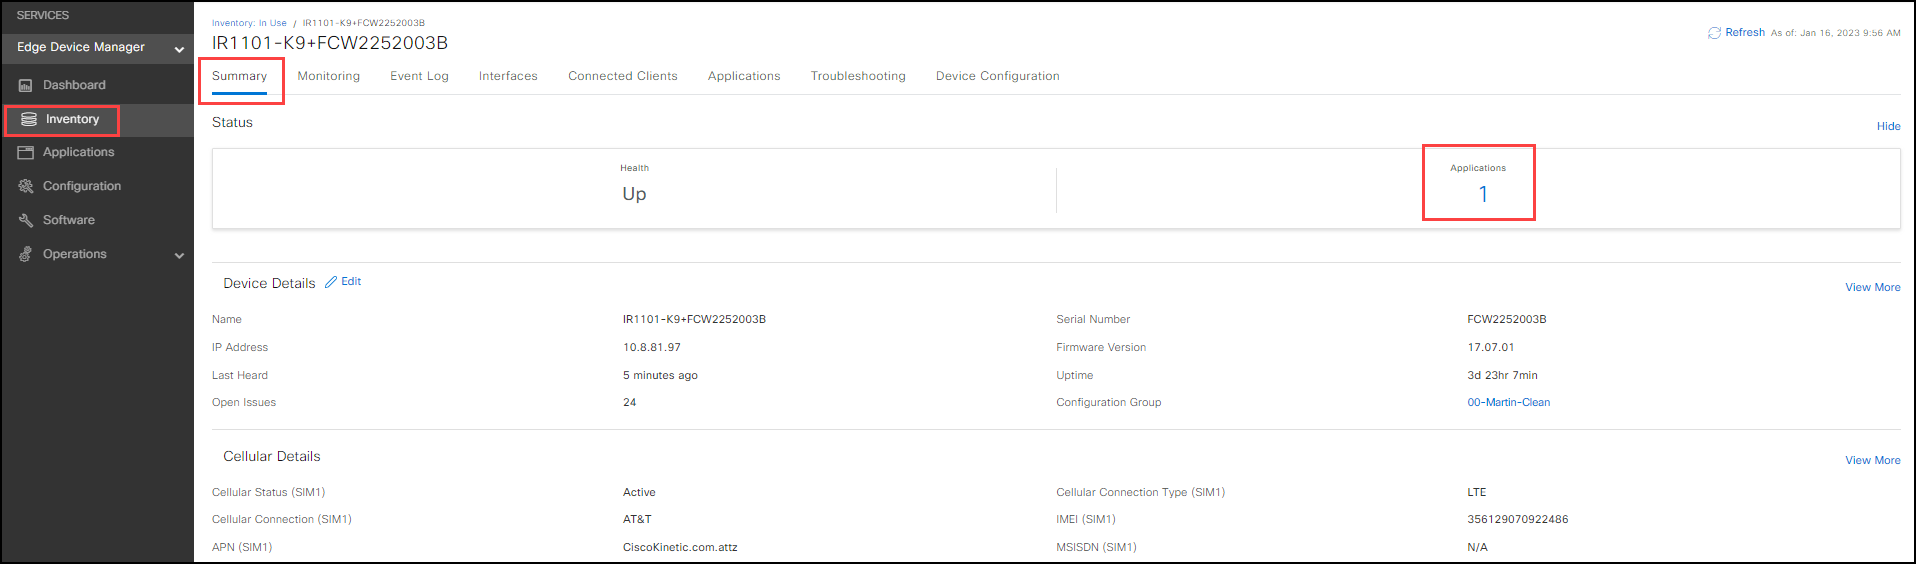
Task: Select the Troubleshooting tab
Action: 858,76
